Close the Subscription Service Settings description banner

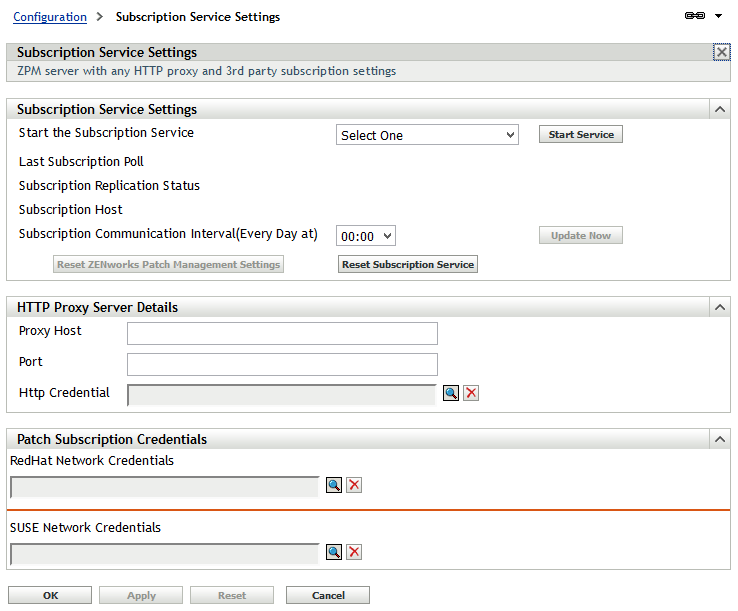722,52
